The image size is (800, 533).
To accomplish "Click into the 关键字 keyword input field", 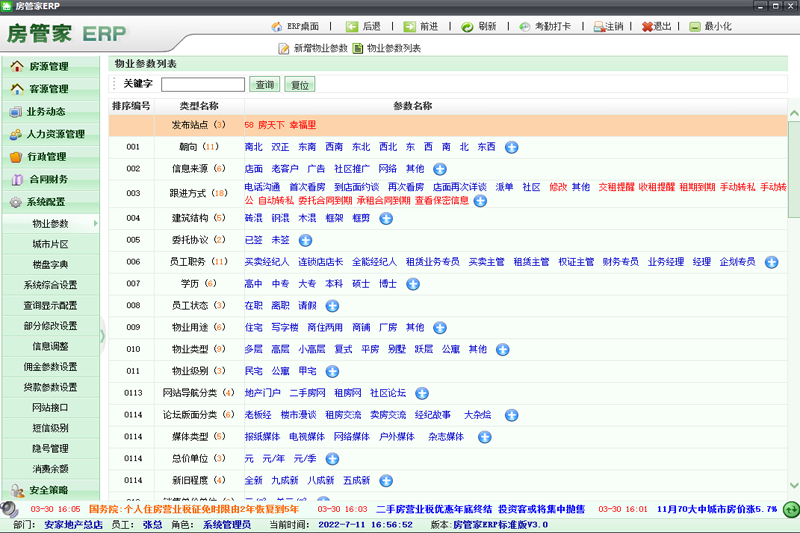I will pos(202,85).
